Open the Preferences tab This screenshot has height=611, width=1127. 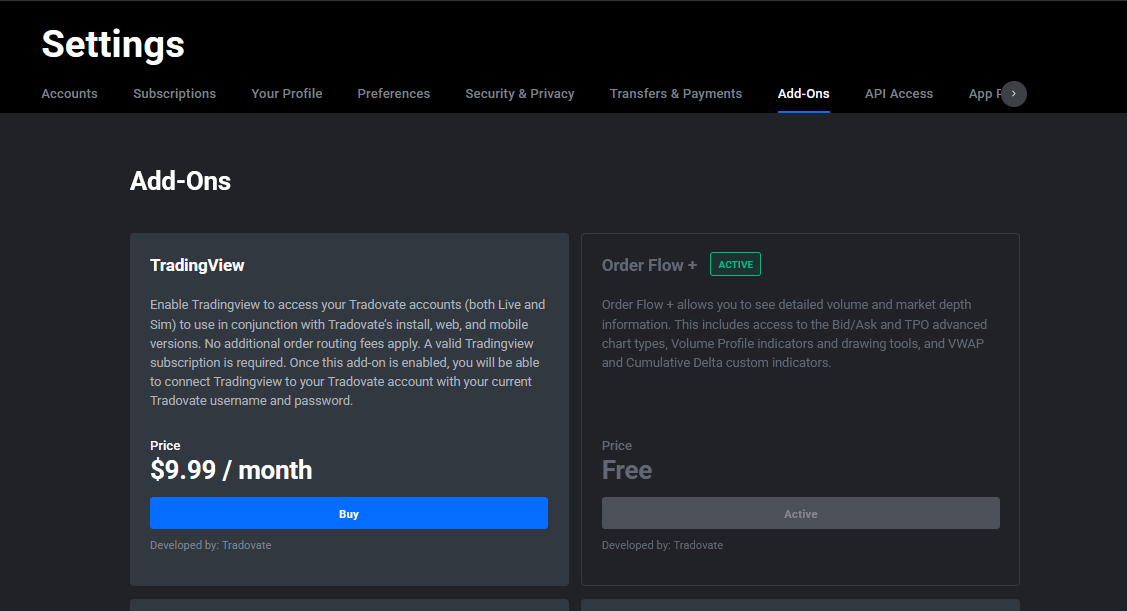tap(393, 93)
